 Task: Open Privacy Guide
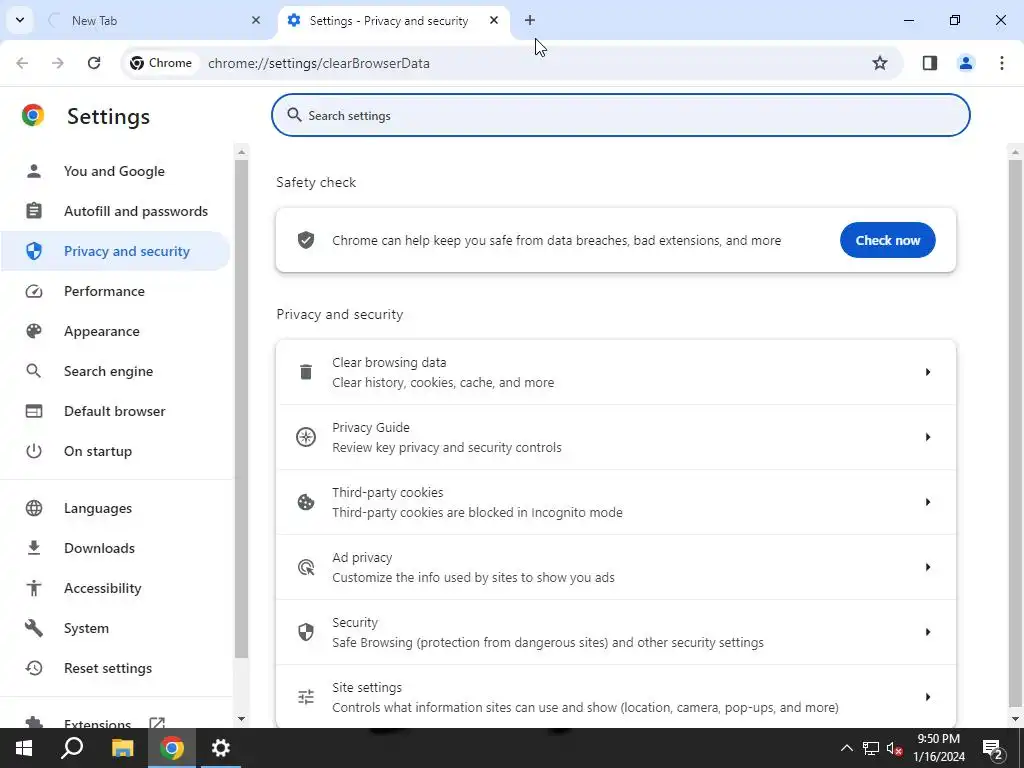coord(616,437)
